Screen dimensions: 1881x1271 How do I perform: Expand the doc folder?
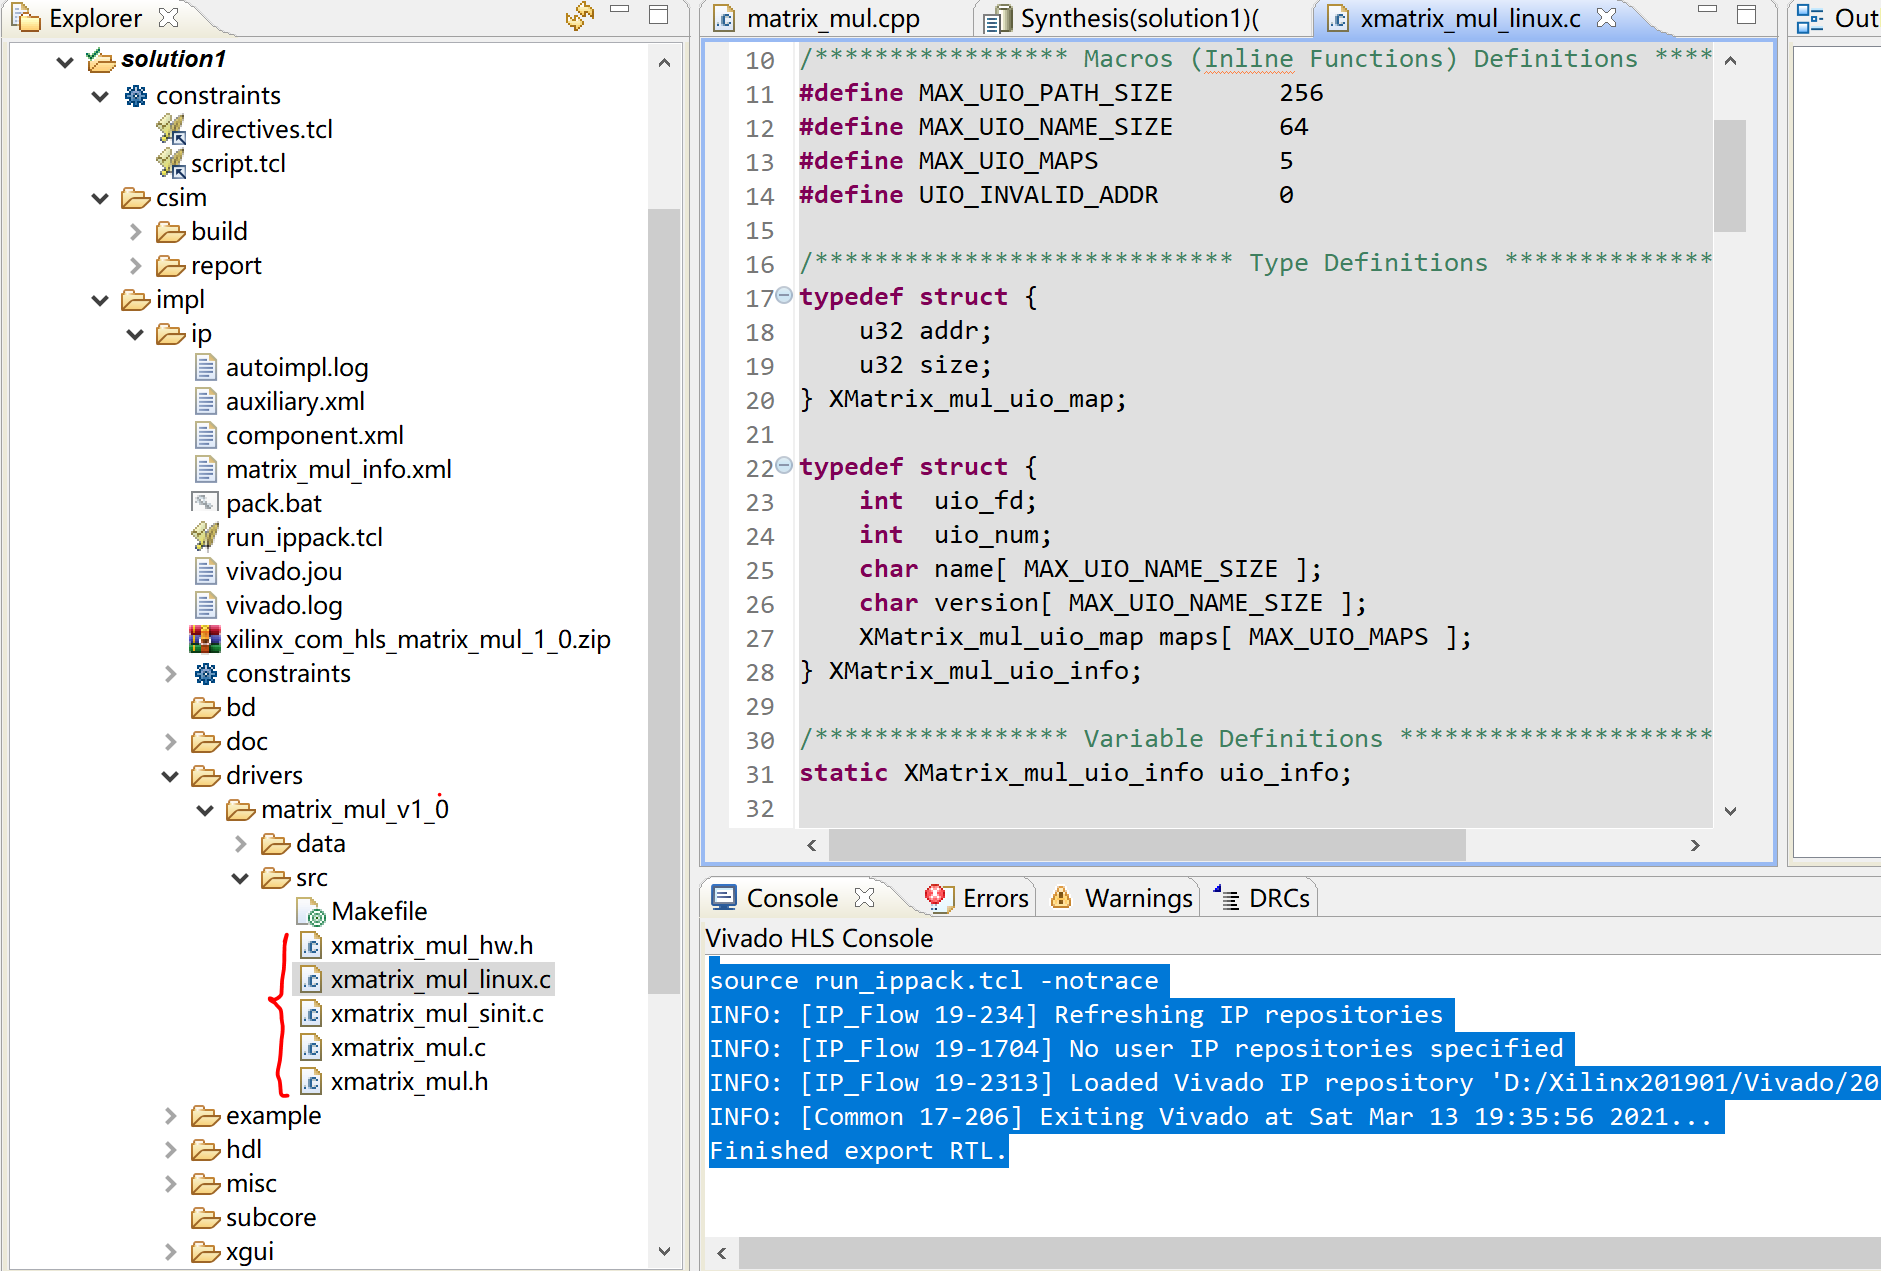point(170,742)
